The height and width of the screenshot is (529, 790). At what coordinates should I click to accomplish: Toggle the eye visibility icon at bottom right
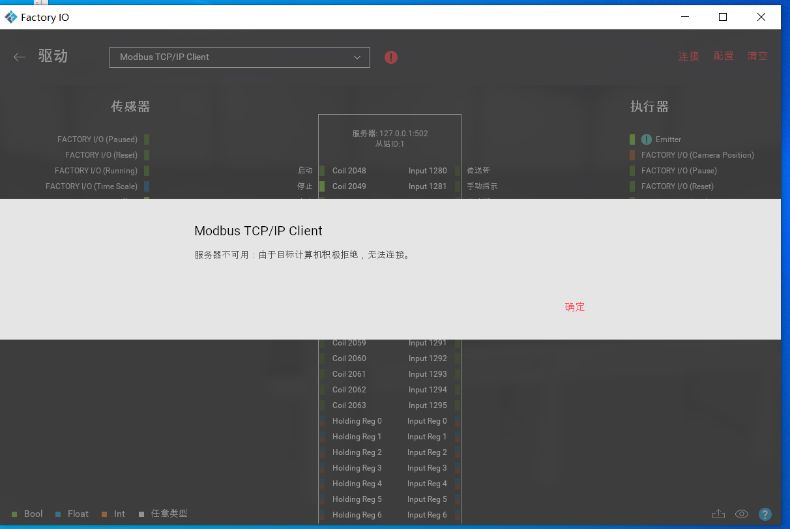pos(742,514)
